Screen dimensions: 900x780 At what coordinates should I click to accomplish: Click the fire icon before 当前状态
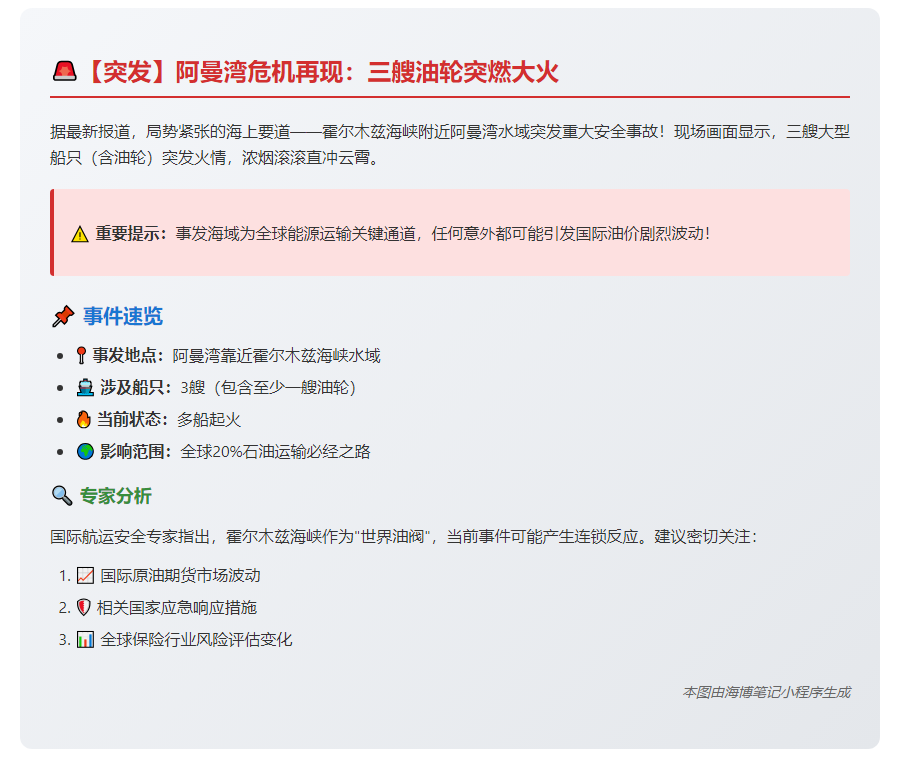(x=84, y=420)
